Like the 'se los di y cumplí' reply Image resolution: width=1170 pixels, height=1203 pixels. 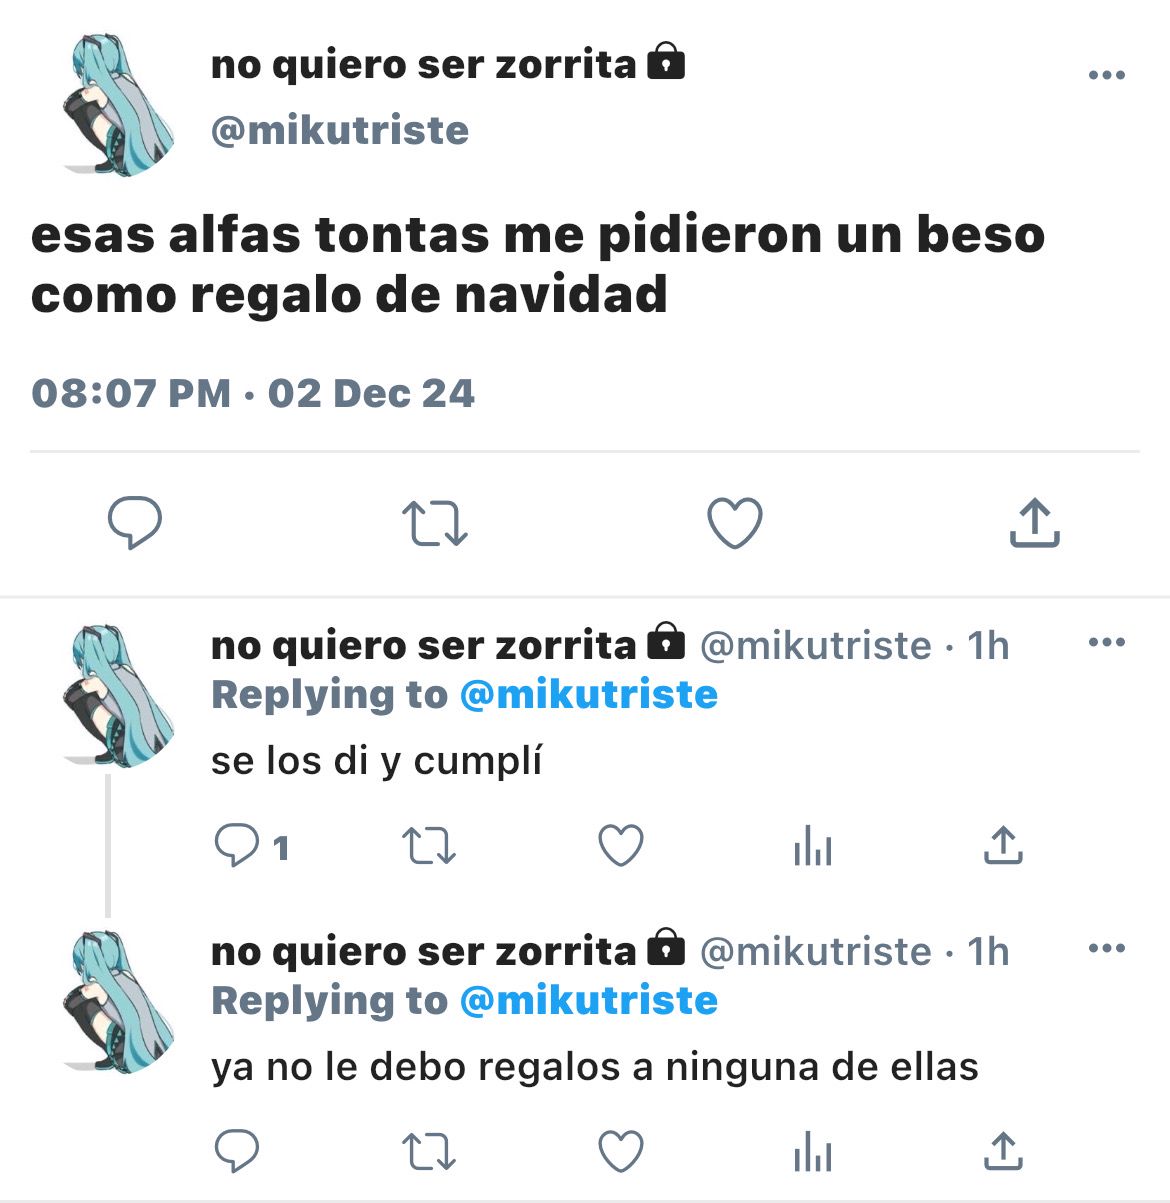coord(620,846)
